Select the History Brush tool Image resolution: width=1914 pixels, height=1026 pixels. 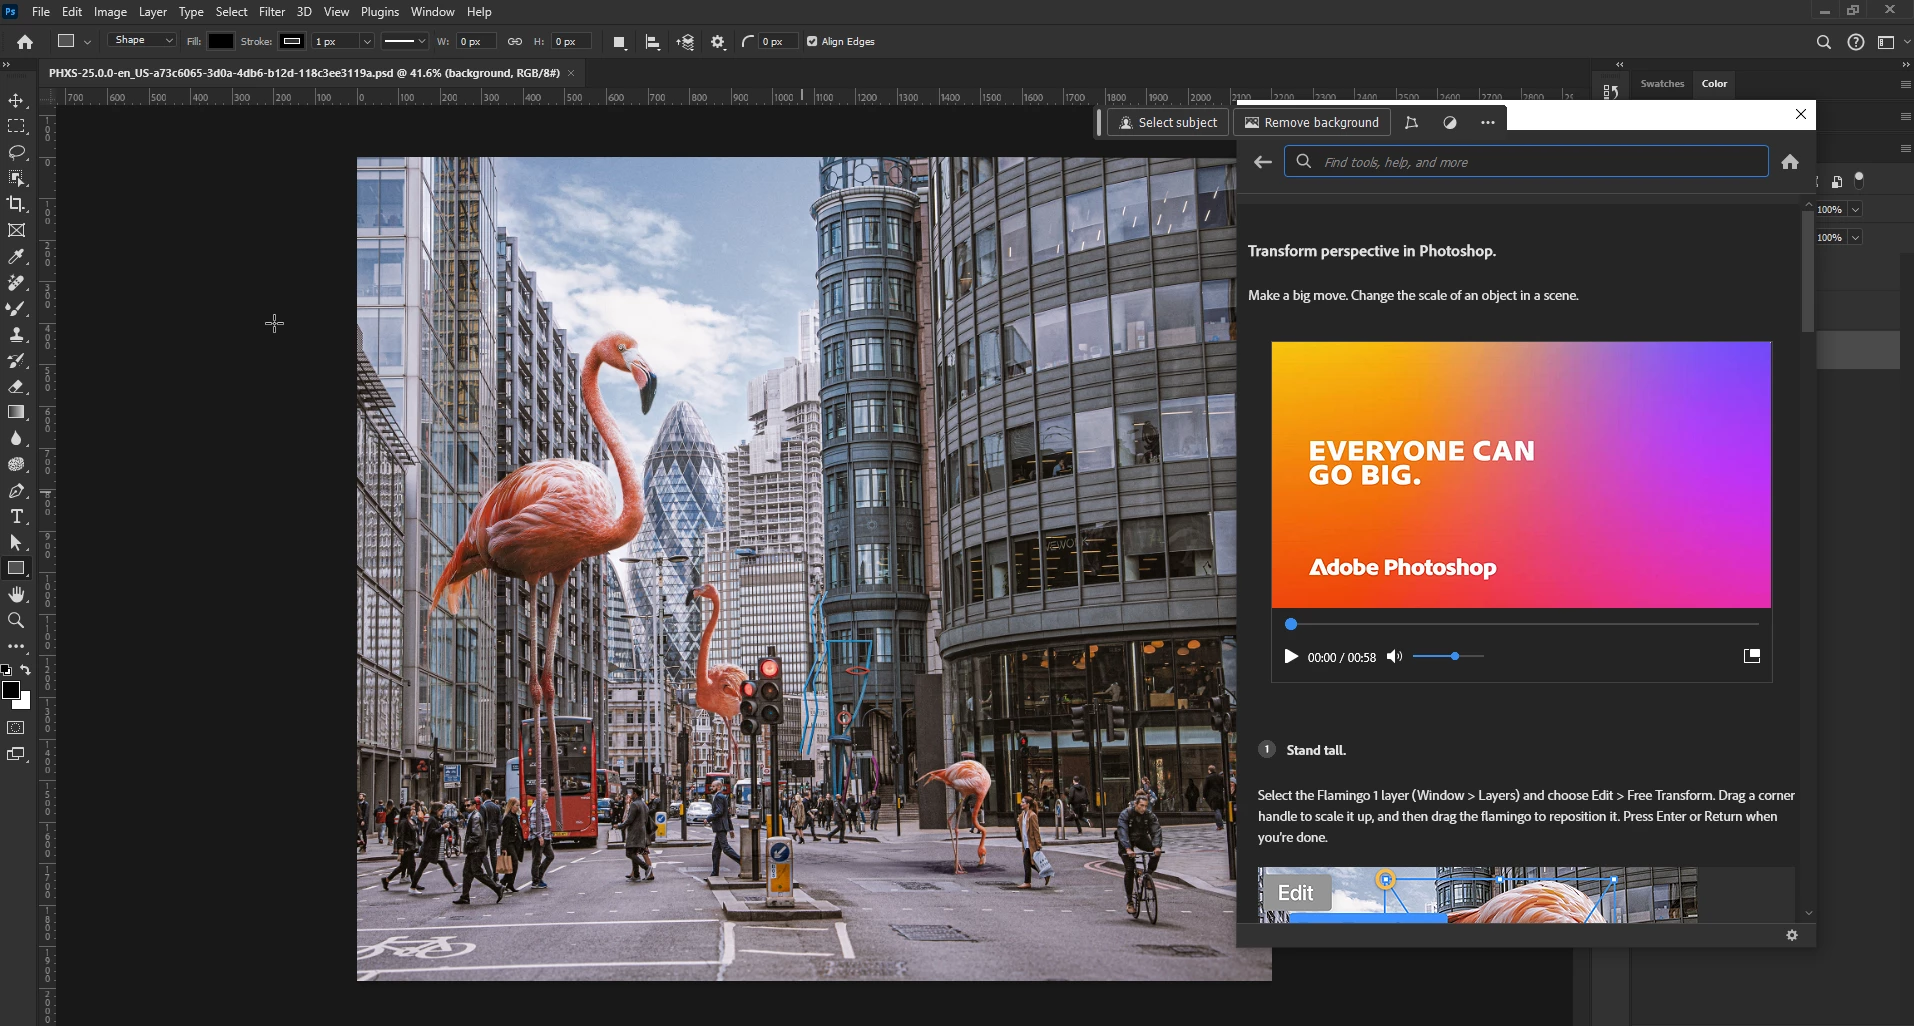pyautogui.click(x=16, y=361)
